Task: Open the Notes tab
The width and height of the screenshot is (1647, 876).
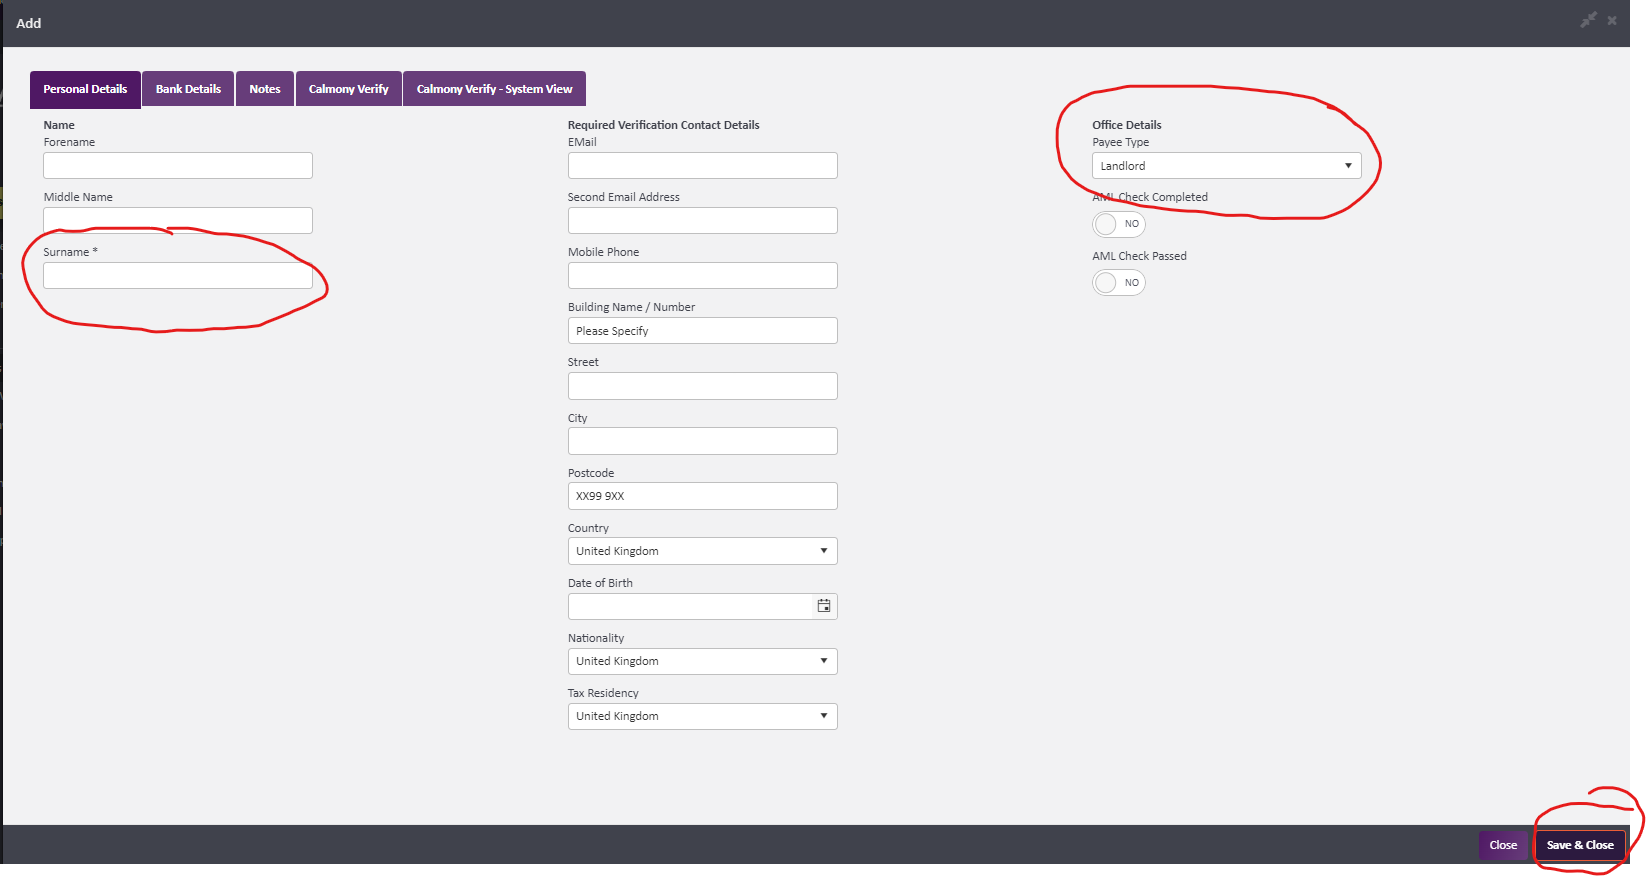Action: point(265,89)
